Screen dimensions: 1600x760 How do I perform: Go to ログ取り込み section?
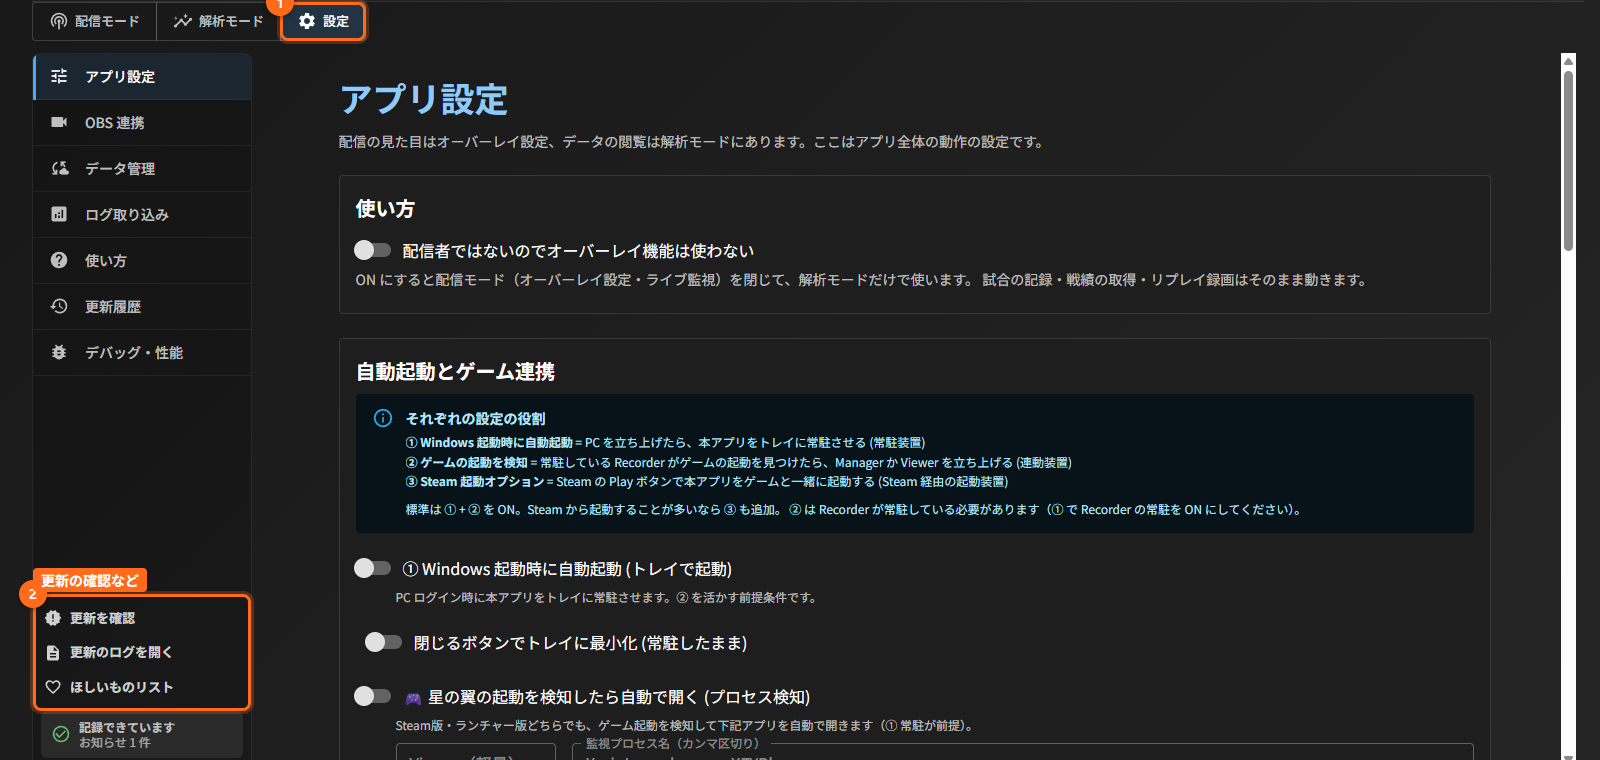142,215
